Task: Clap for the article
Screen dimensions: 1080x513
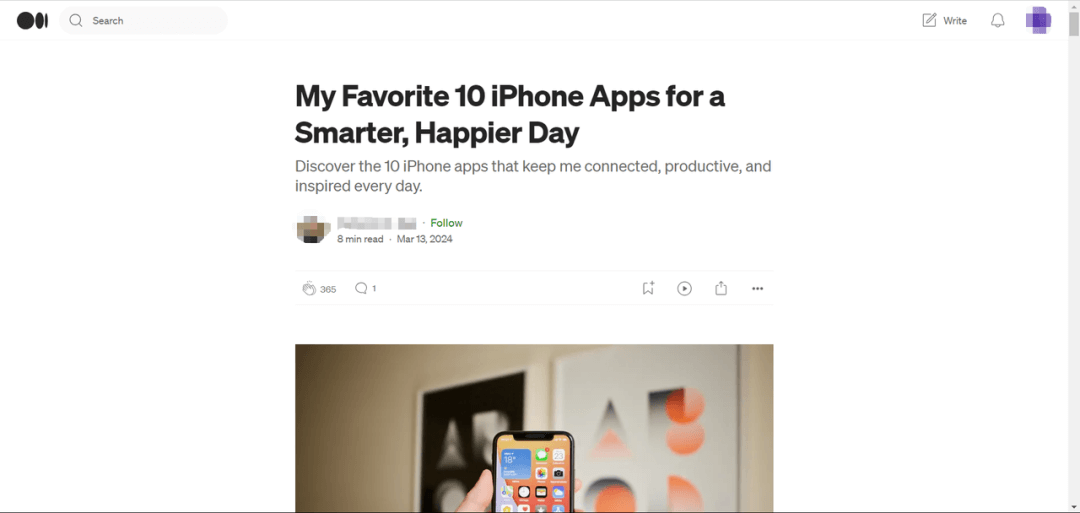Action: point(309,289)
